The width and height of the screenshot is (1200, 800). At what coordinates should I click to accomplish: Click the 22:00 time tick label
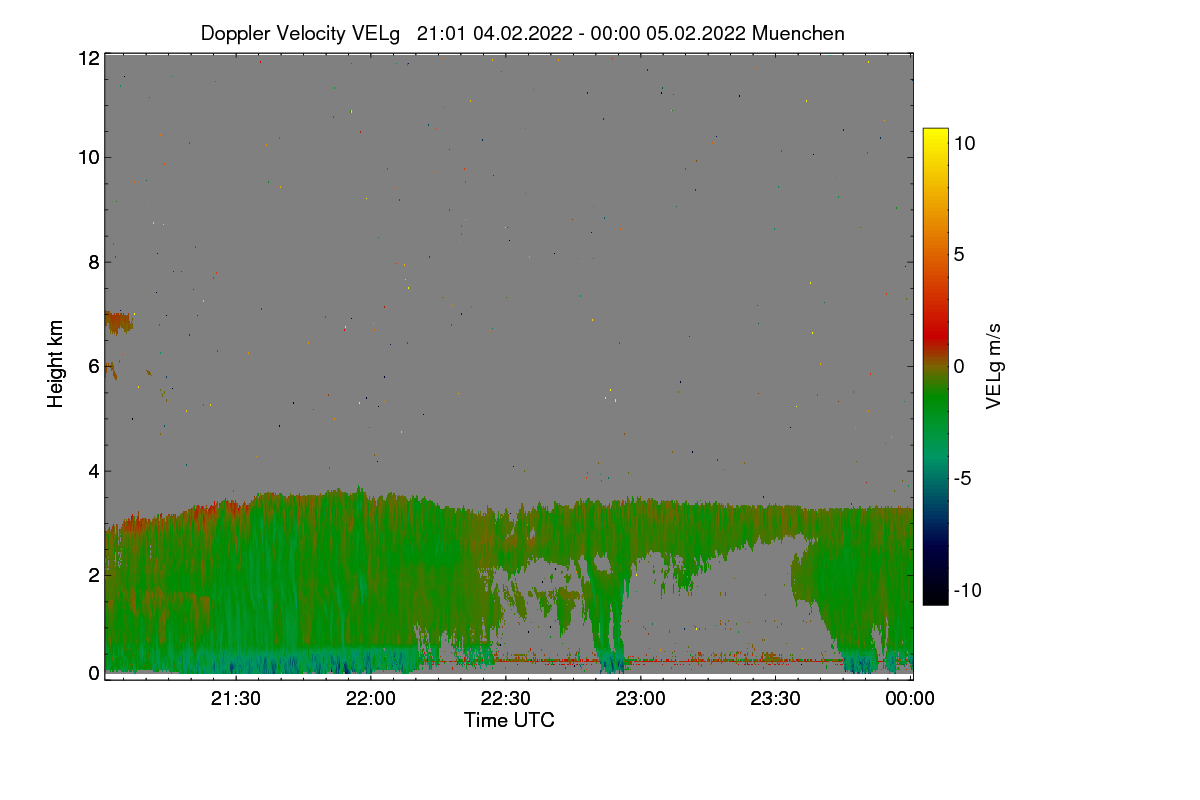point(371,699)
